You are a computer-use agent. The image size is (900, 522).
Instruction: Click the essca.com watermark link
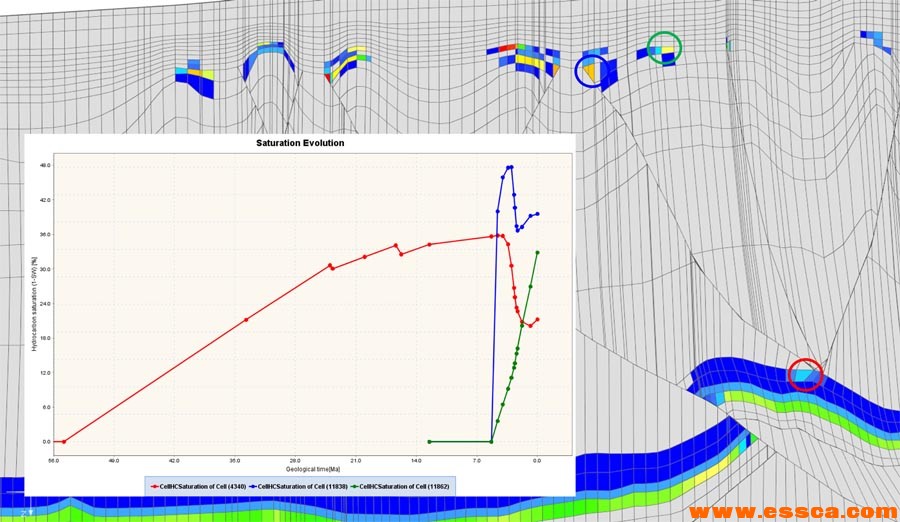point(790,511)
